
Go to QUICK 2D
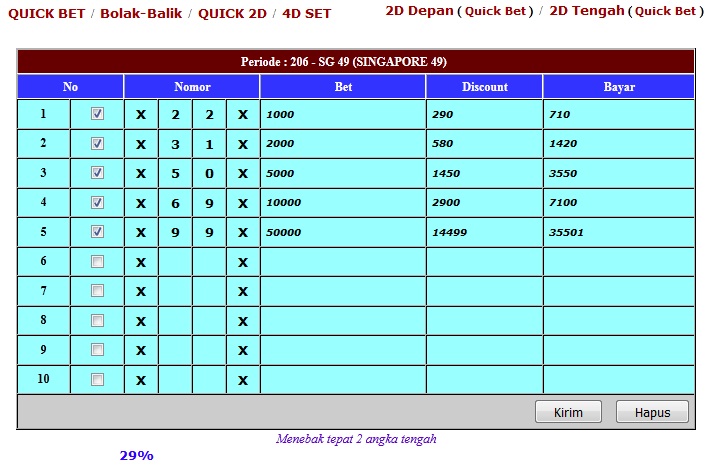(x=232, y=14)
